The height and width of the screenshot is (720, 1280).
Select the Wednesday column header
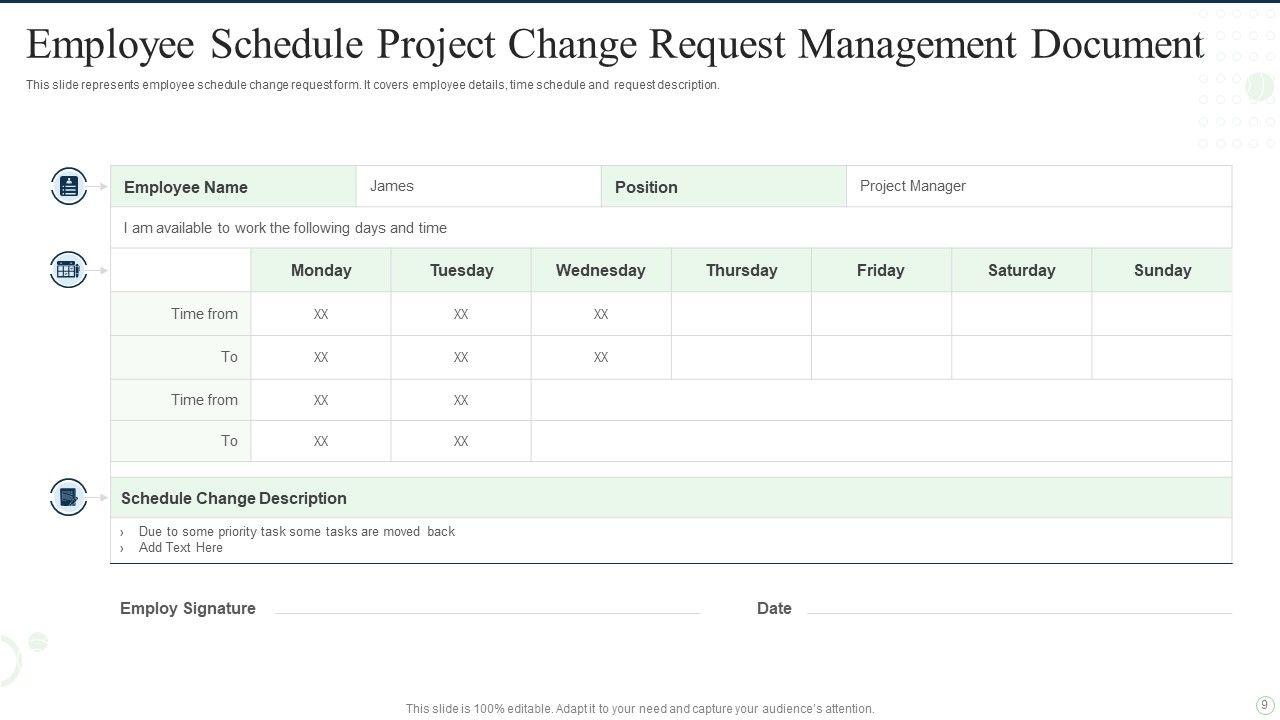pyautogui.click(x=601, y=270)
